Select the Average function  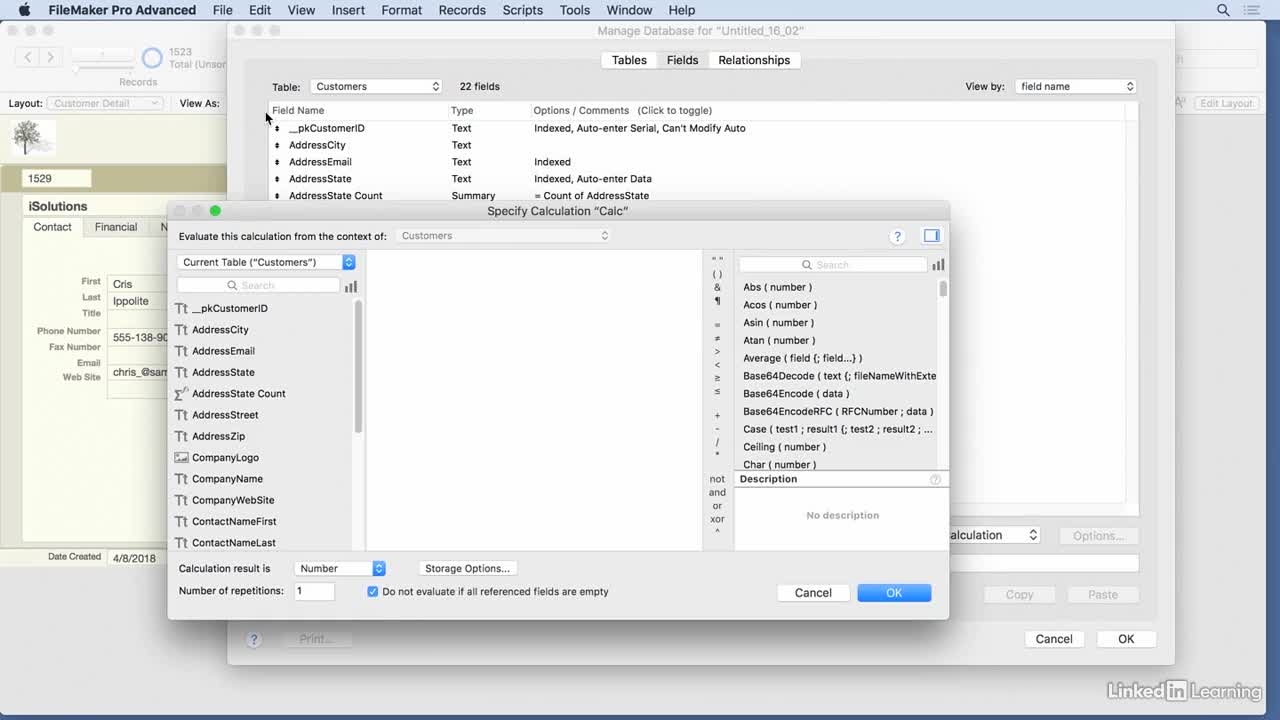[x=802, y=358]
